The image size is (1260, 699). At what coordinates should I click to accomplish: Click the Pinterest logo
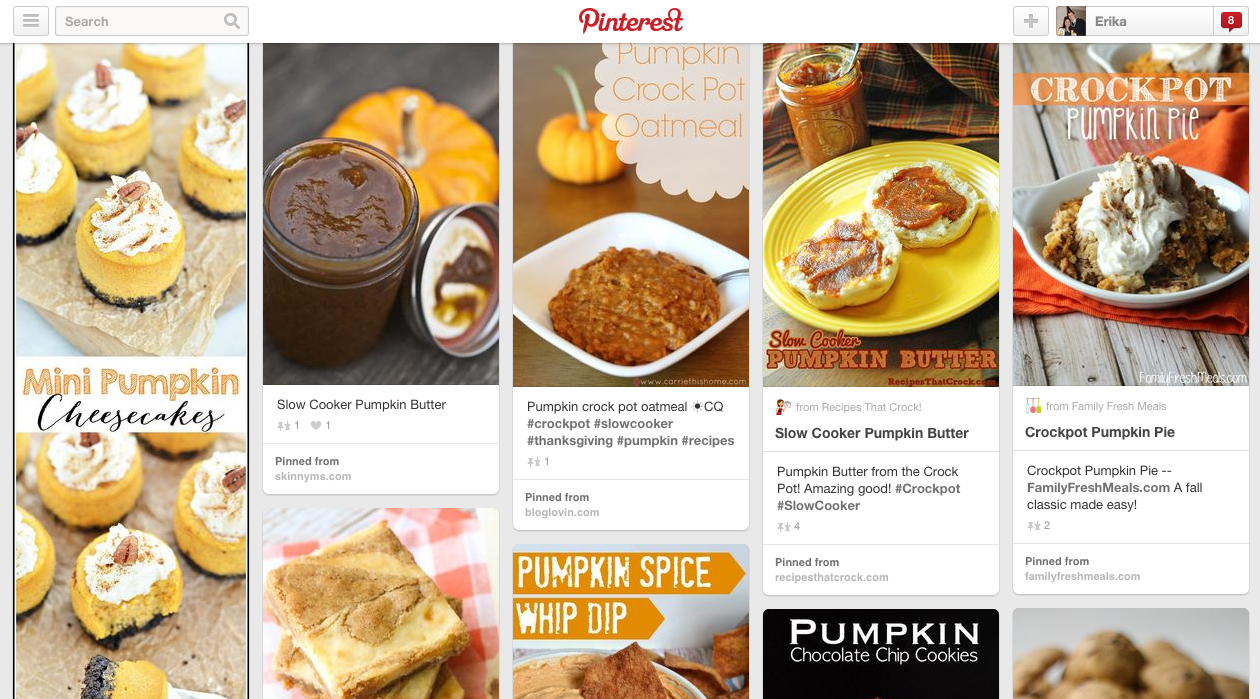[631, 20]
